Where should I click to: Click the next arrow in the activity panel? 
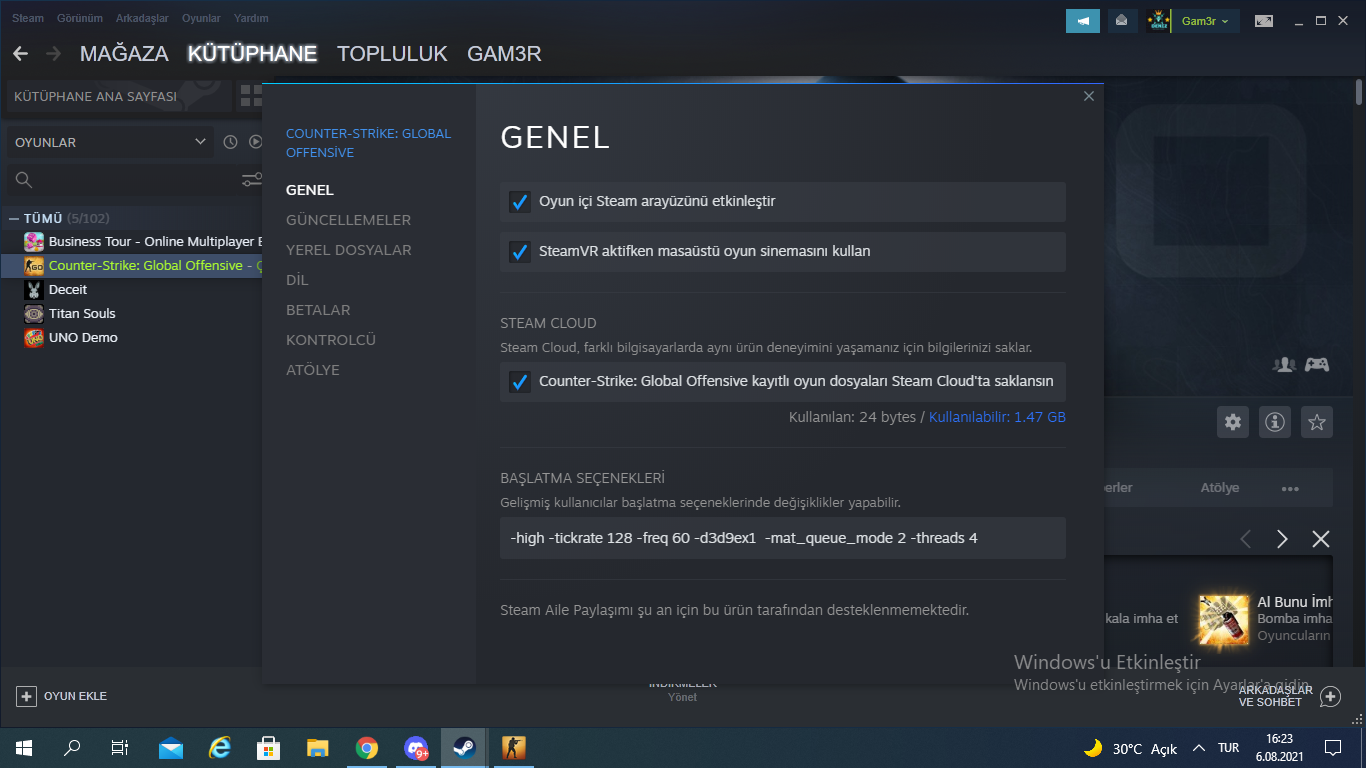(x=1282, y=539)
